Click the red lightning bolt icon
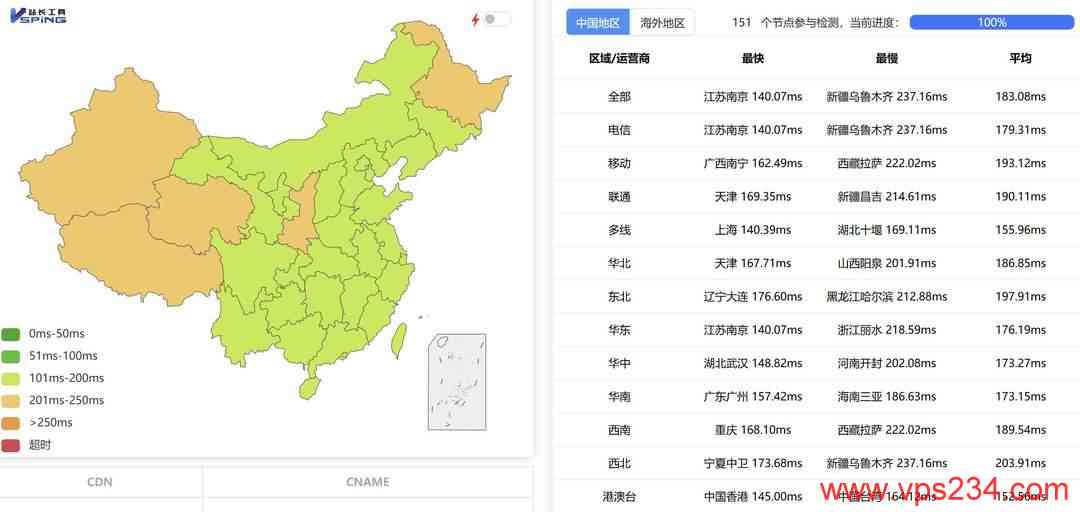Viewport: 1080px width, 512px height. tap(475, 19)
